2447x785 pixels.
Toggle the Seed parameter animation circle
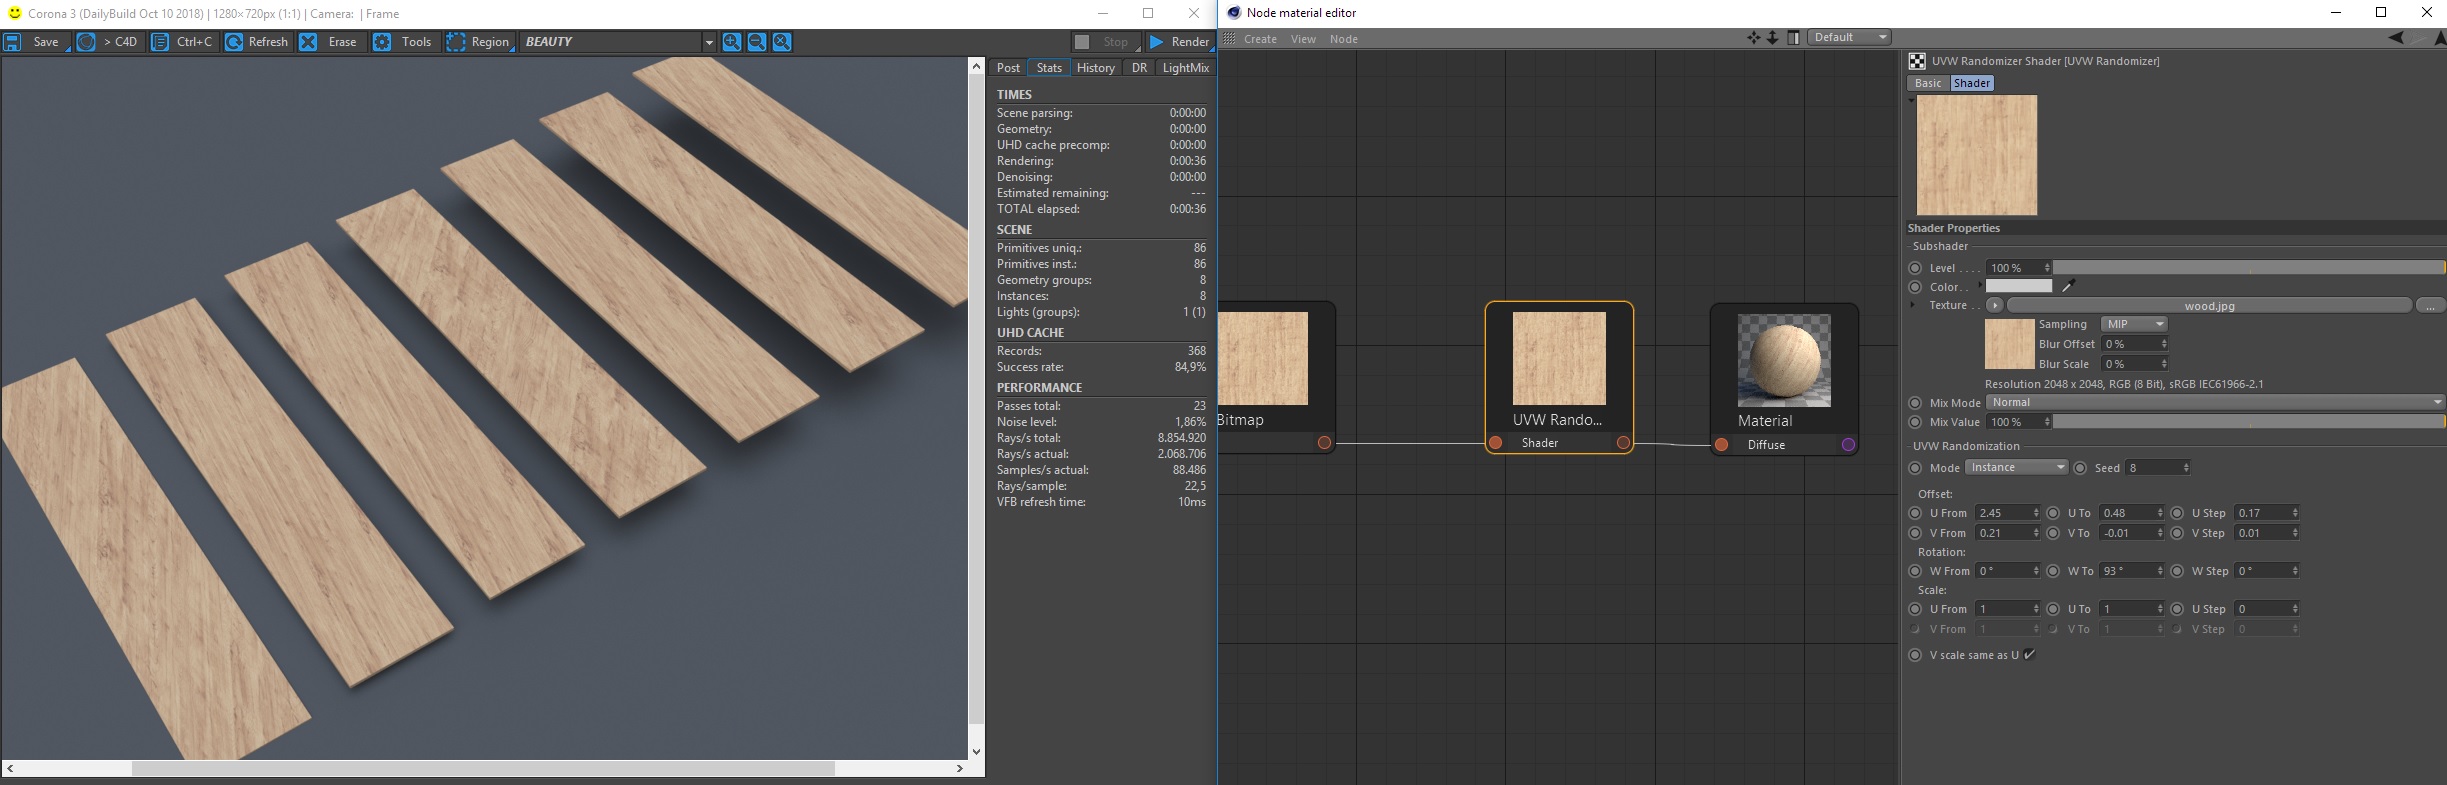[2080, 468]
